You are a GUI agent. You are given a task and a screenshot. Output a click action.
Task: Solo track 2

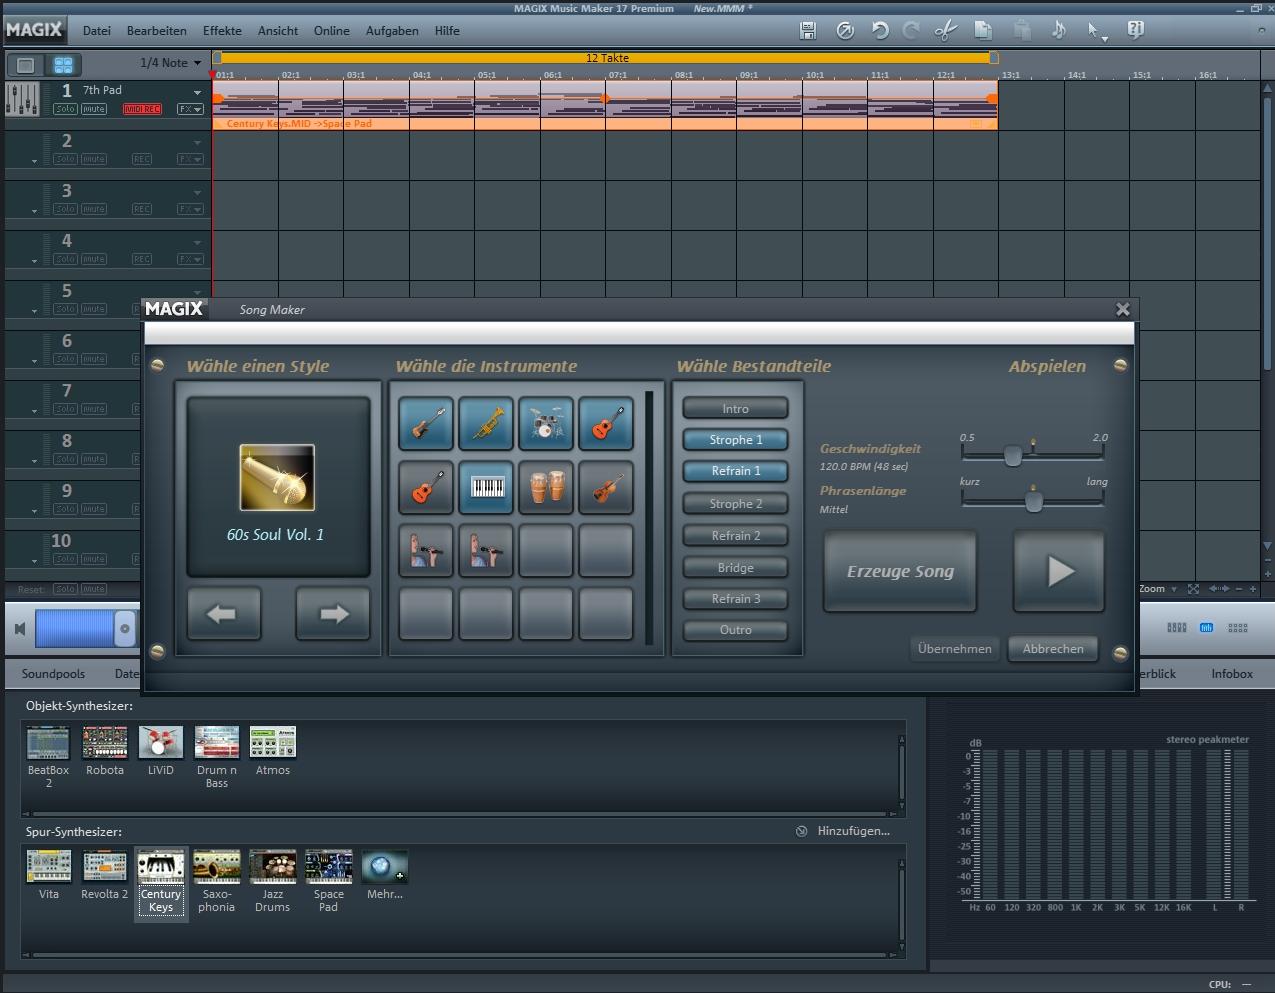(x=64, y=158)
